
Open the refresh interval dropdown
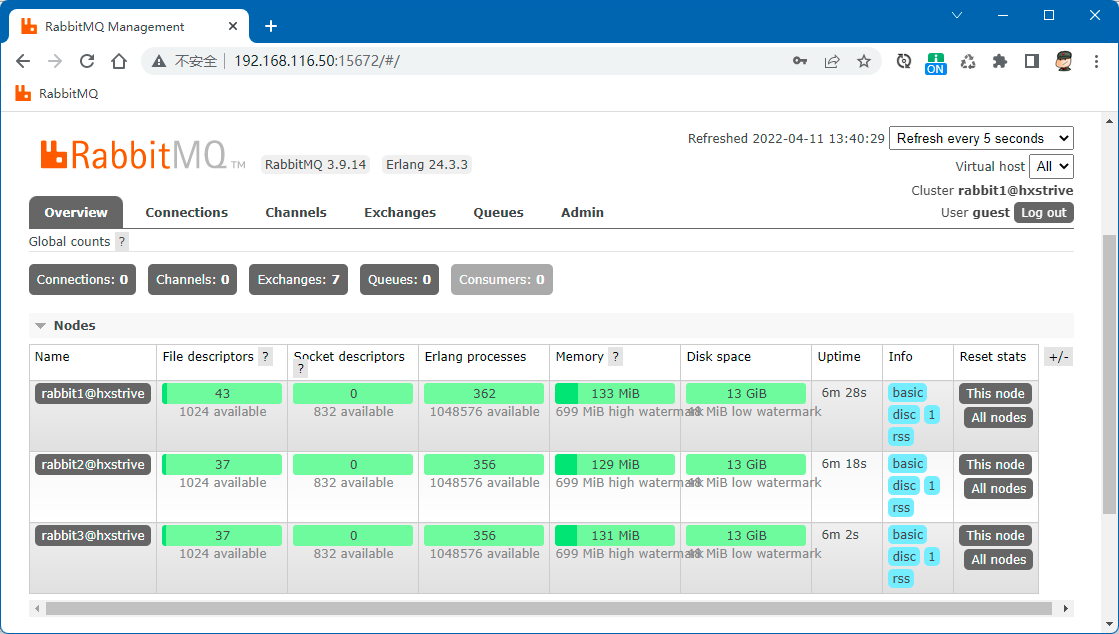pyautogui.click(x=981, y=139)
